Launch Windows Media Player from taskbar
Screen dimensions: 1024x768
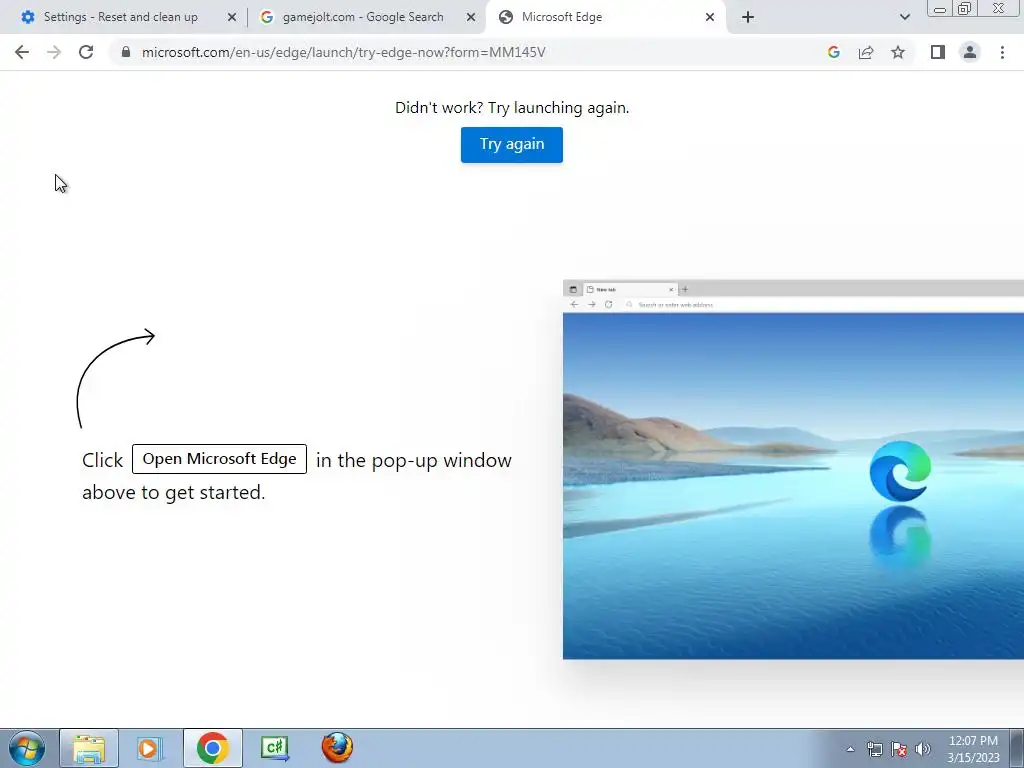[150, 748]
